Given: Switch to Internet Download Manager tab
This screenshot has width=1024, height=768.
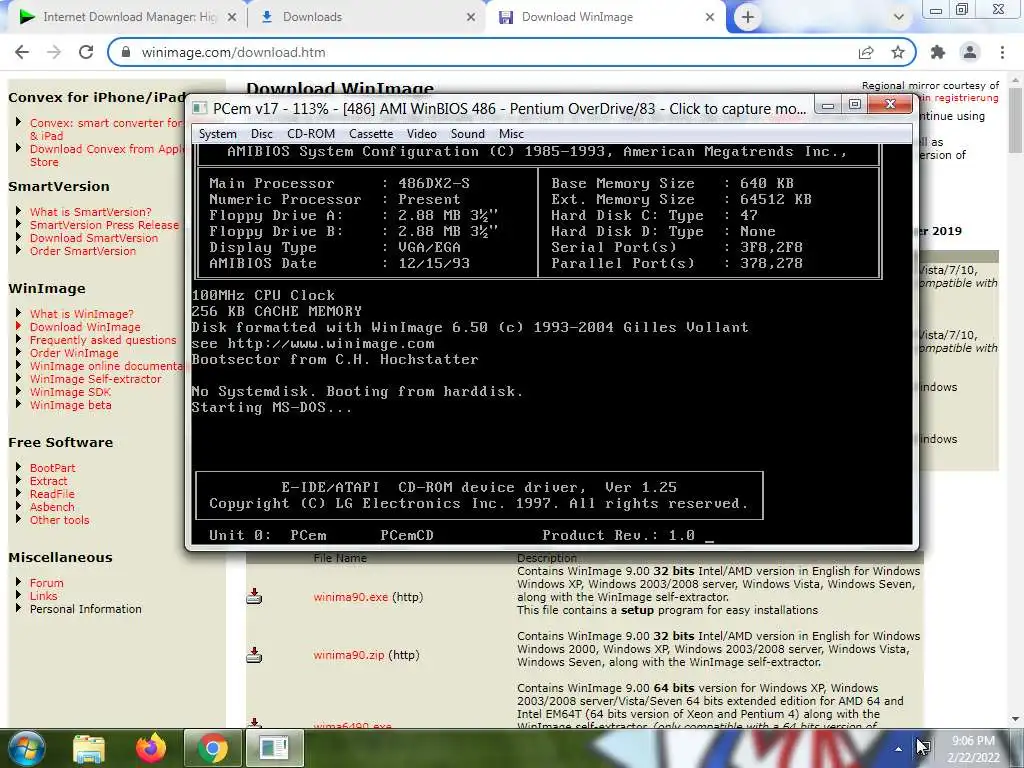Looking at the screenshot, I should [x=124, y=17].
